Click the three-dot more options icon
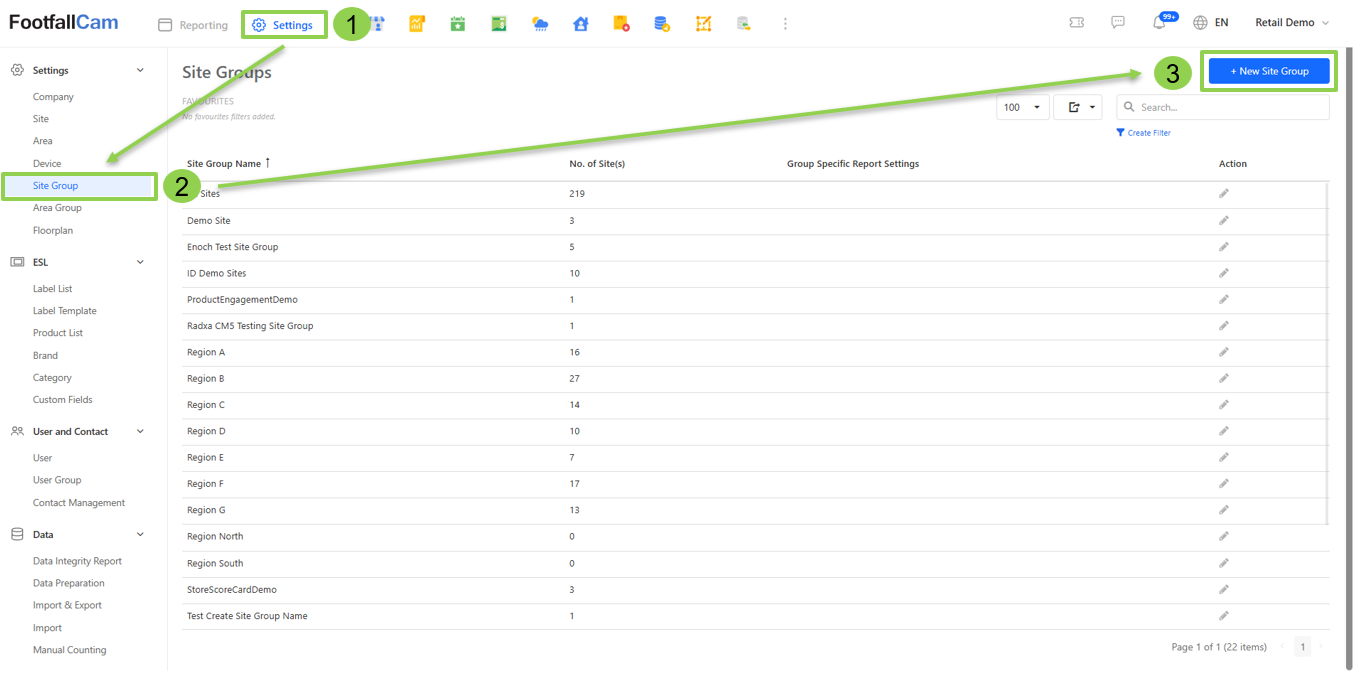1353x673 pixels. (785, 24)
